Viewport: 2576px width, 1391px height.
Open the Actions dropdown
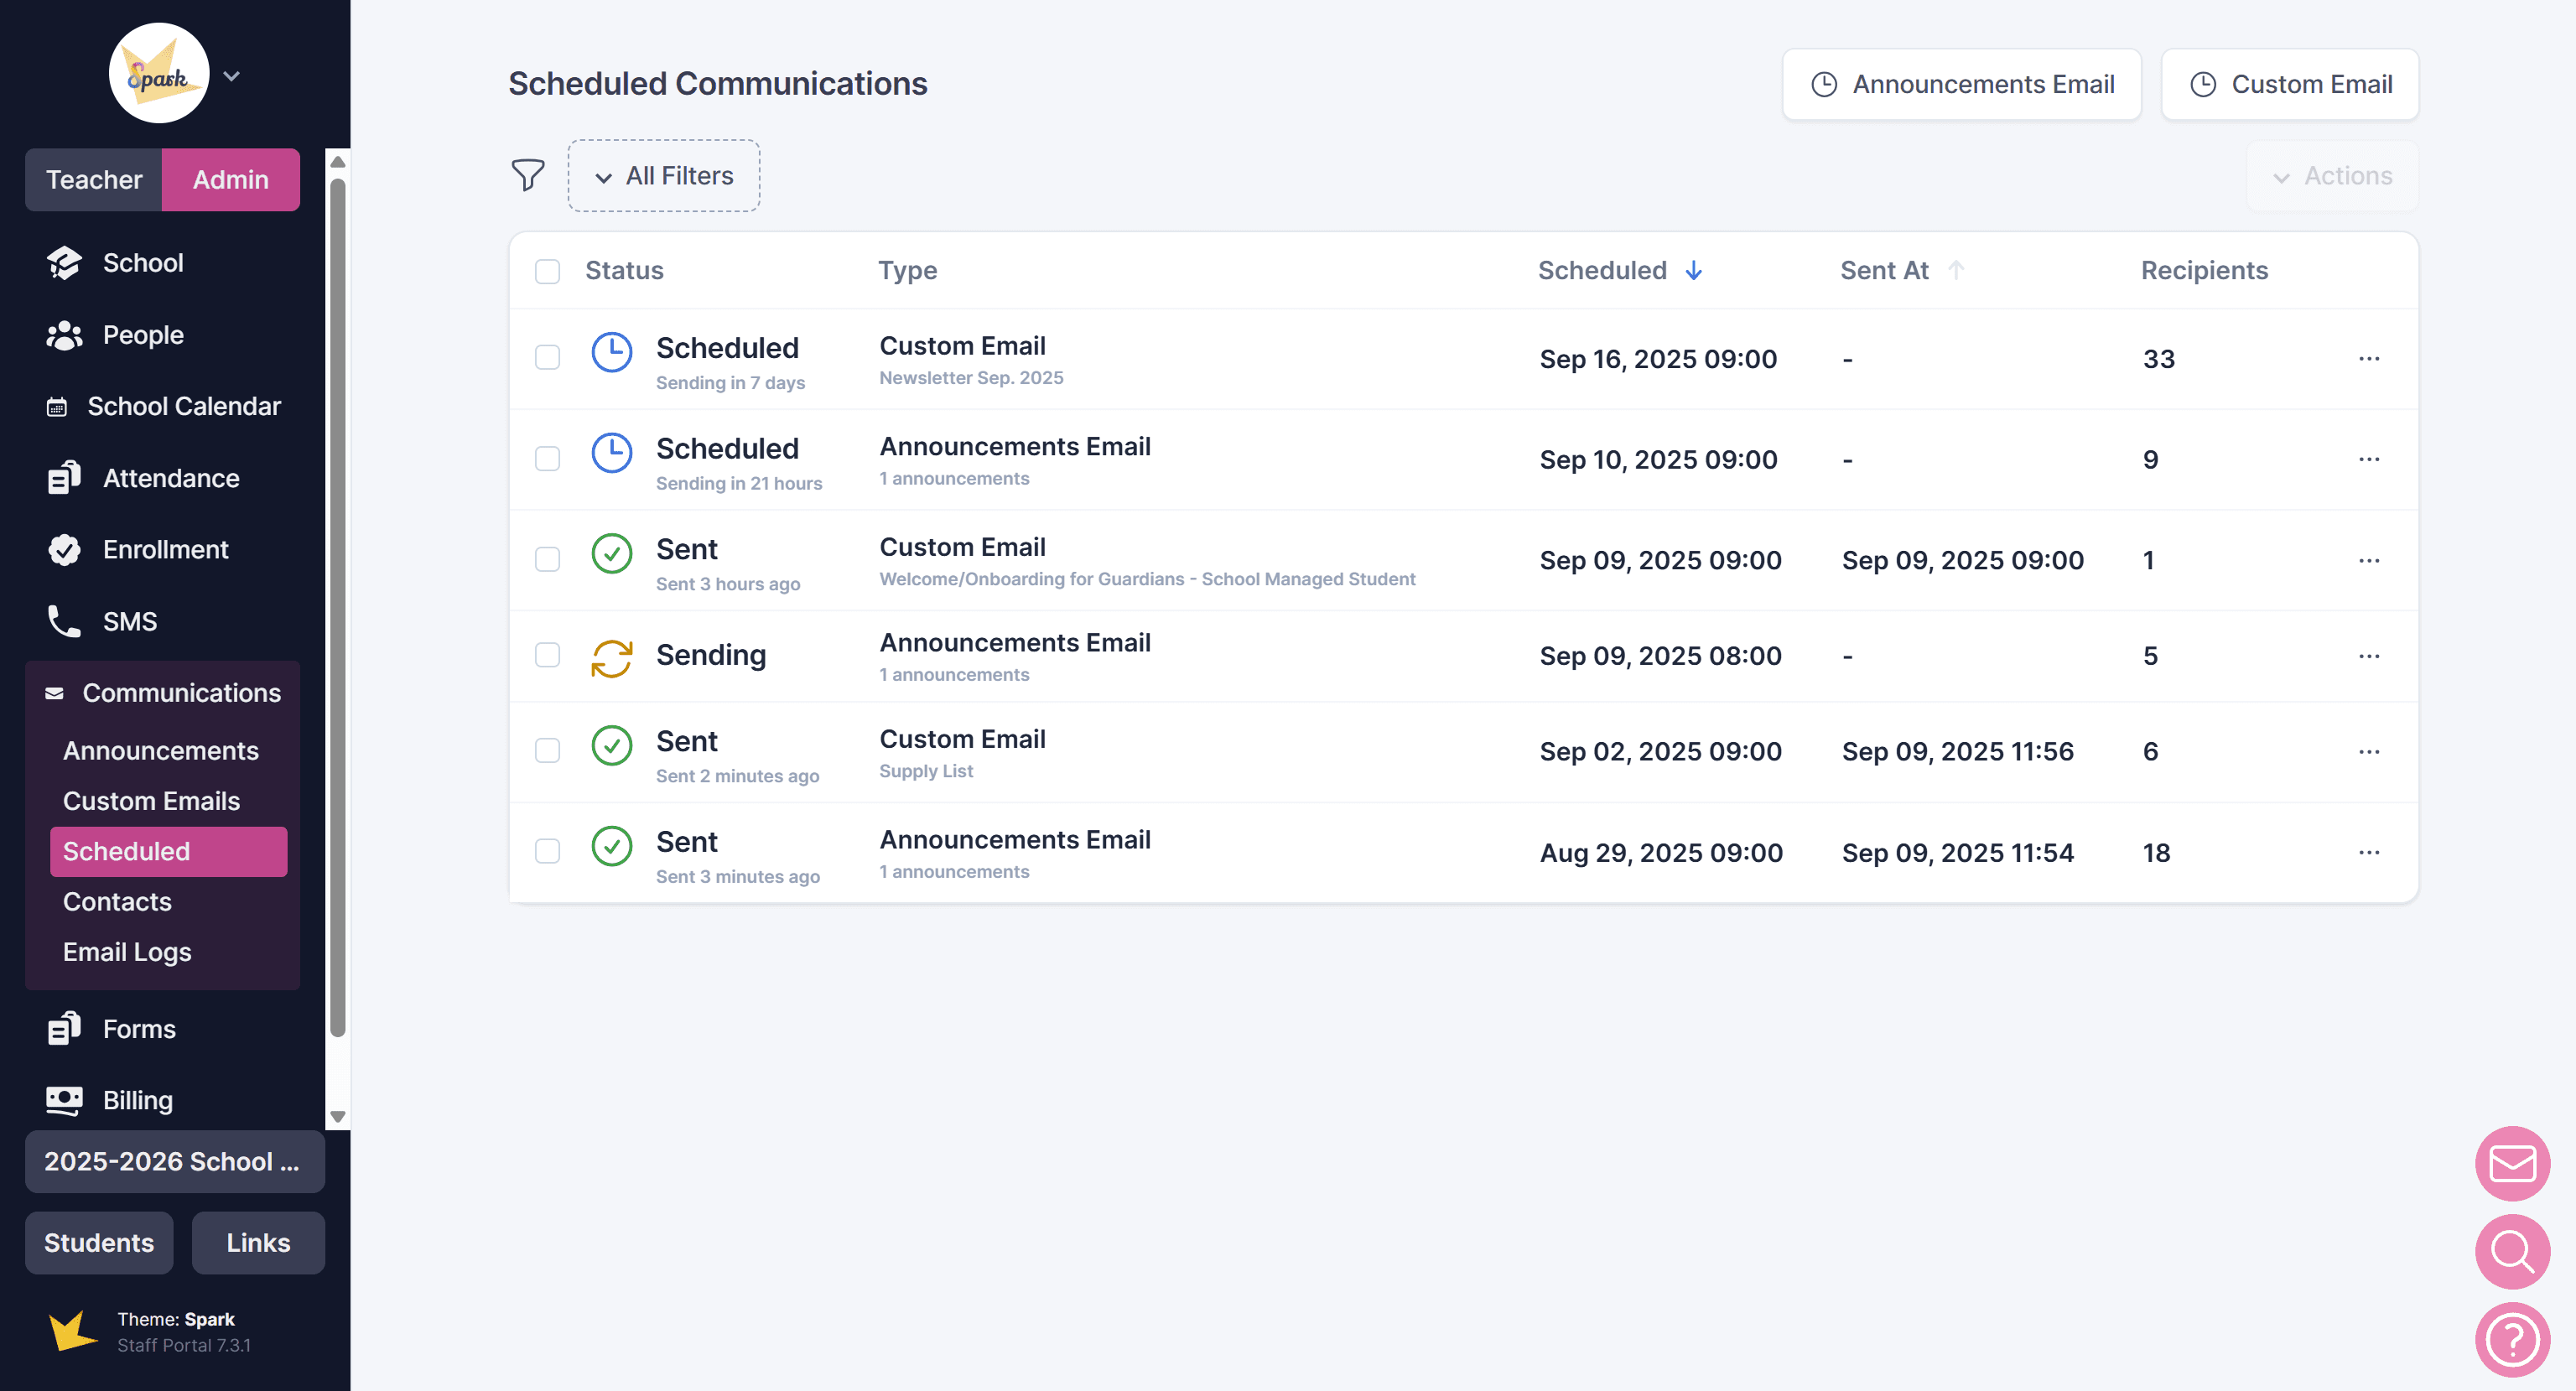(2332, 176)
